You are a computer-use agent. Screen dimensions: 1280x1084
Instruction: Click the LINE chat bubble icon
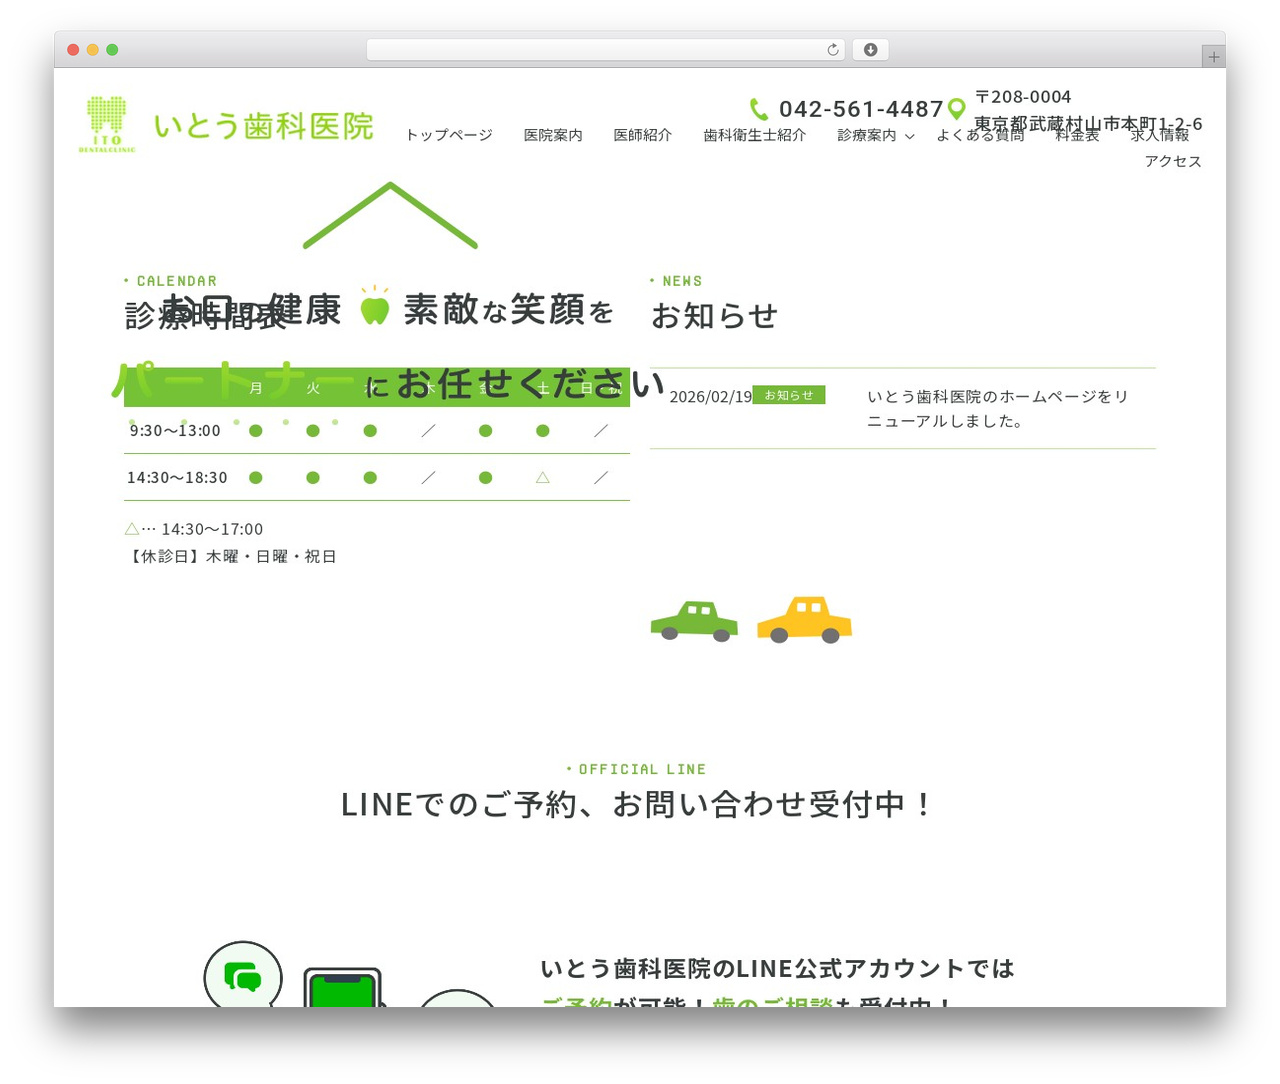(243, 977)
